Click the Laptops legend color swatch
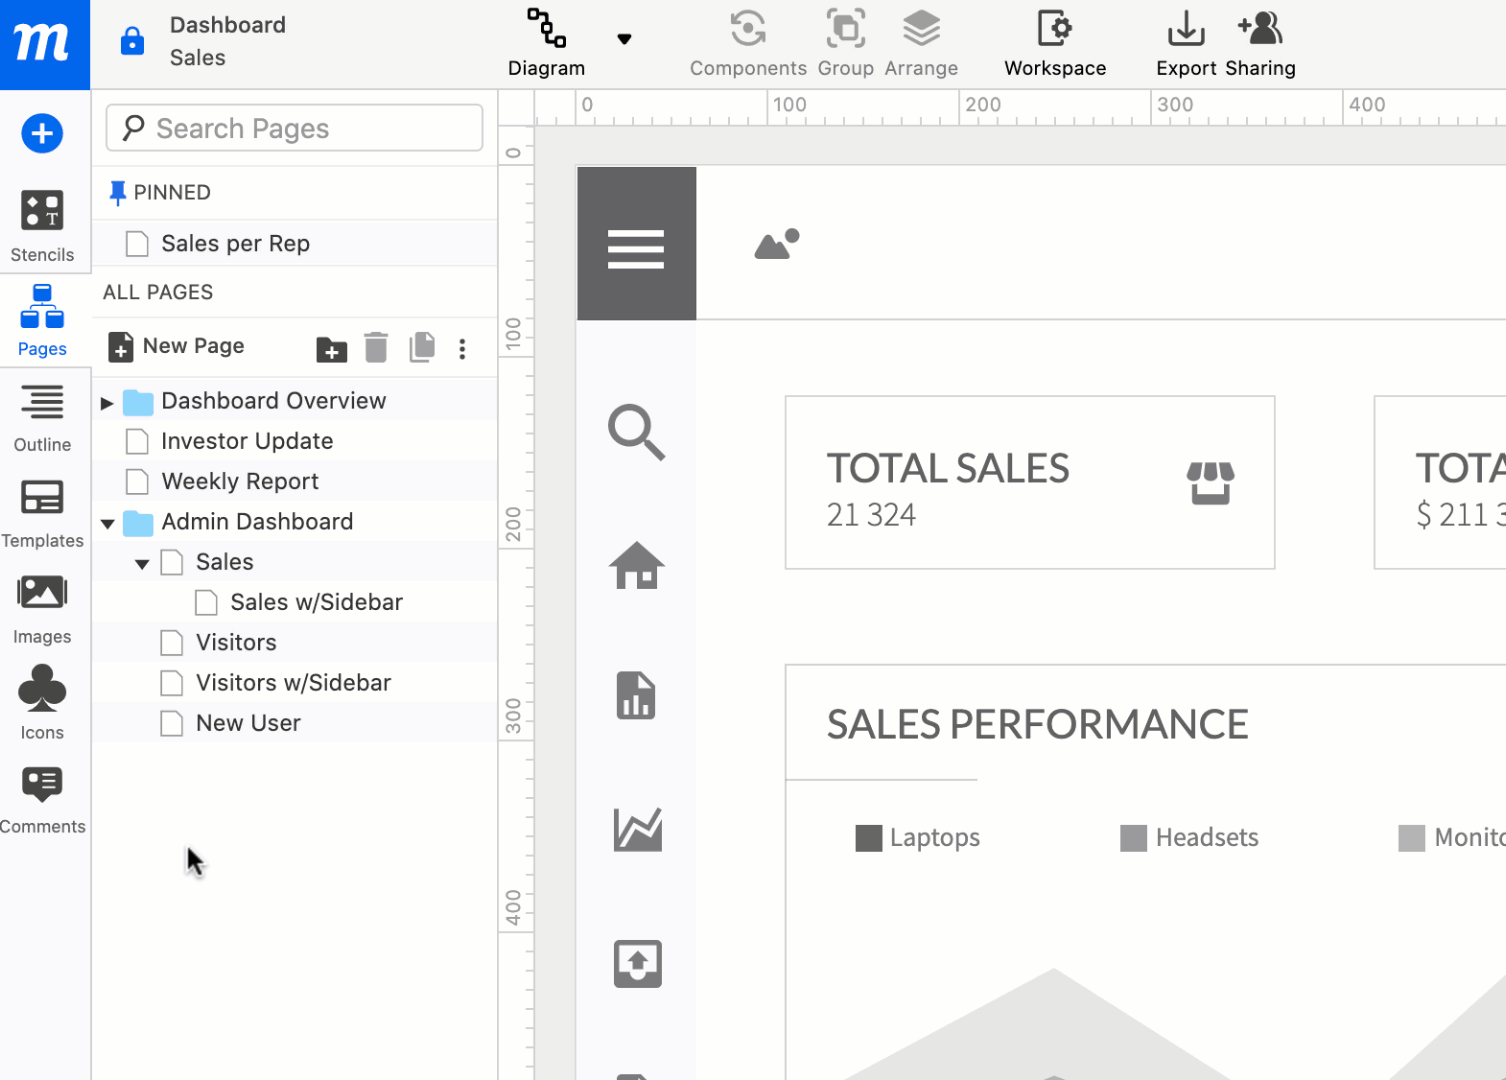The height and width of the screenshot is (1080, 1506). (868, 838)
